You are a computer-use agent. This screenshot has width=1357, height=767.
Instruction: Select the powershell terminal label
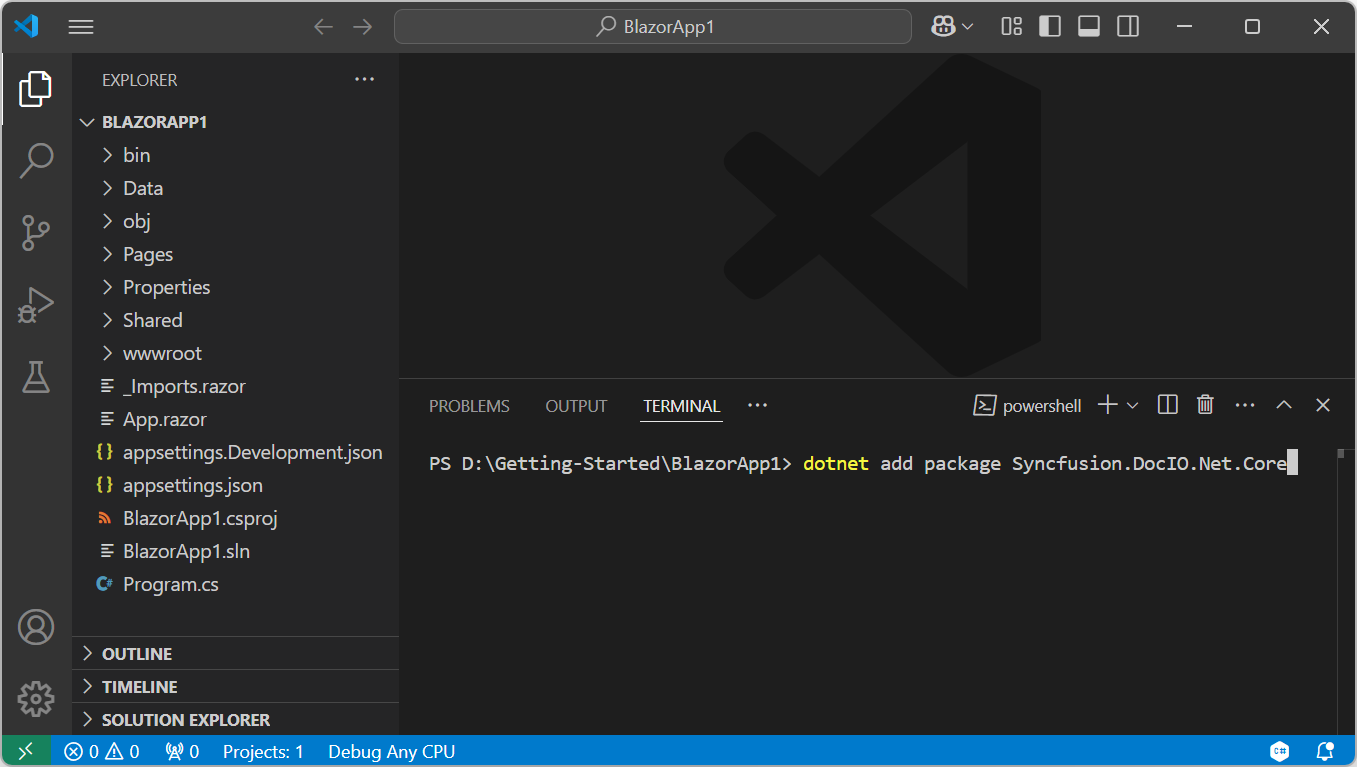point(1028,405)
